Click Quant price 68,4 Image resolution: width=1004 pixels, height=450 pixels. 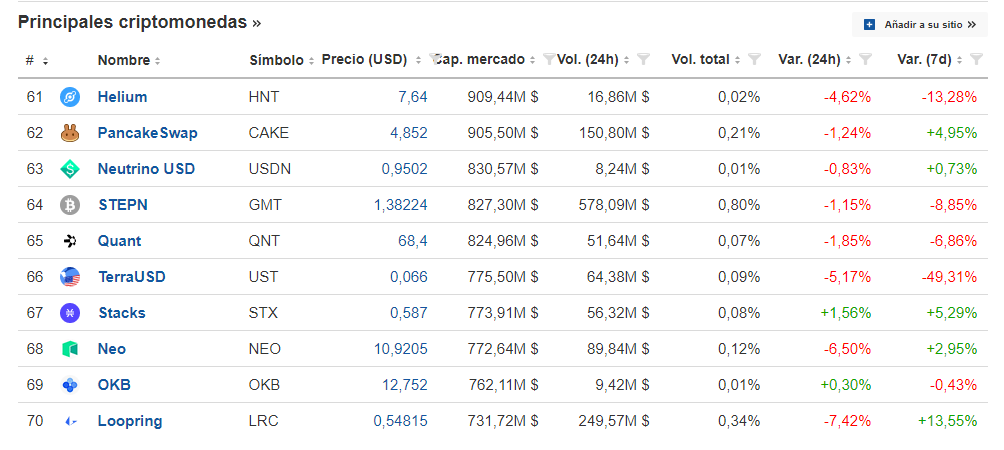[x=413, y=241]
